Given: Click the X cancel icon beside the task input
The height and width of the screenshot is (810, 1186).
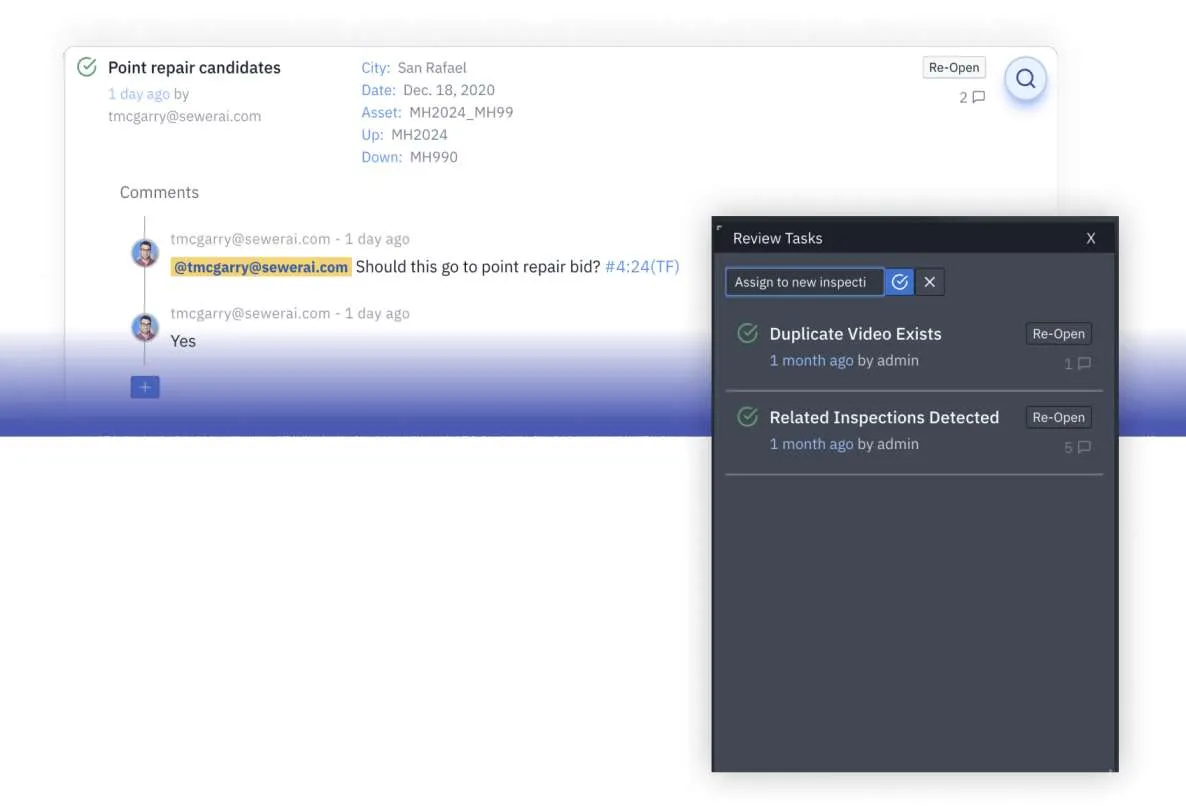Looking at the screenshot, I should [x=929, y=281].
